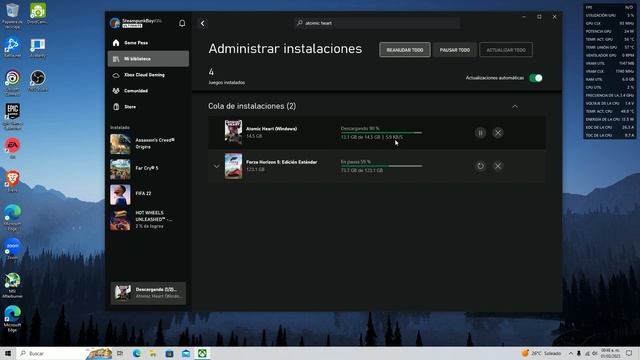This screenshot has width=640, height=360.
Task: Click the Xbox app taskbar icon
Action: [202, 353]
